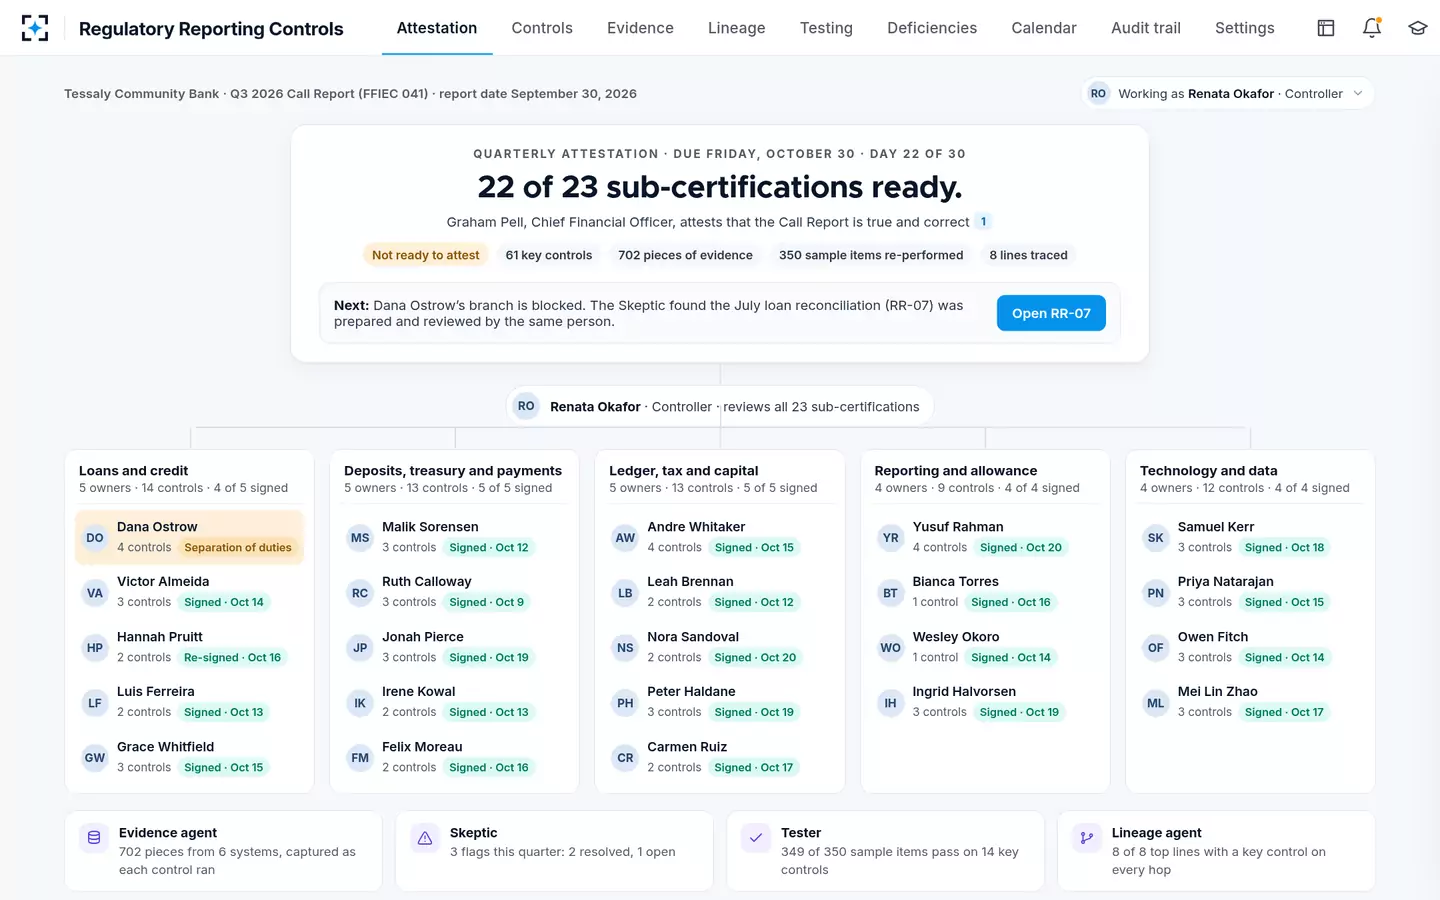Open the notifications bell
This screenshot has height=900, width=1440.
(x=1372, y=28)
